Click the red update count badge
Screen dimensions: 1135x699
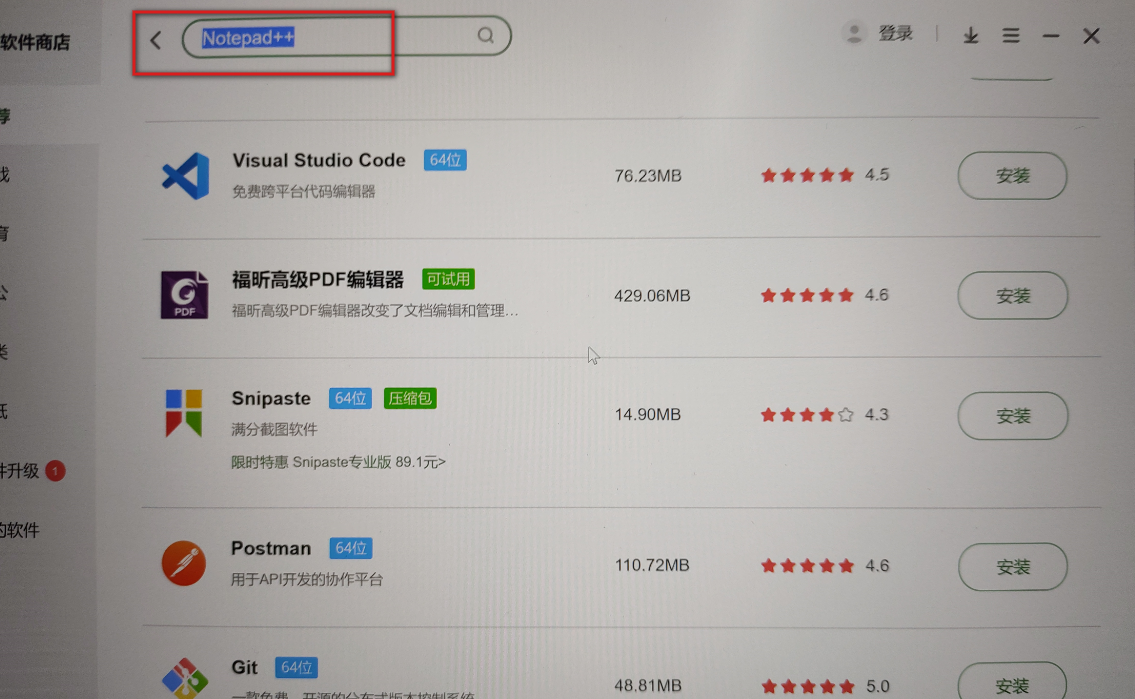(x=55, y=470)
